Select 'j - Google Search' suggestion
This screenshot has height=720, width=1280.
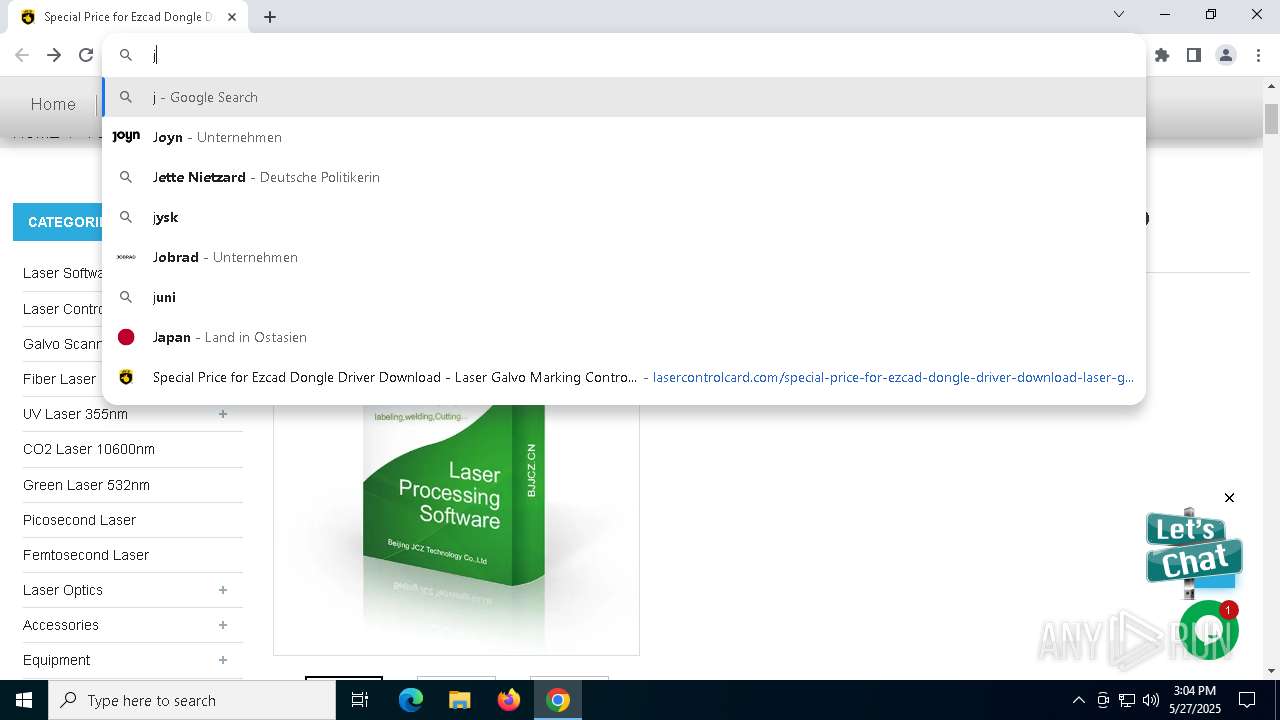click(624, 97)
